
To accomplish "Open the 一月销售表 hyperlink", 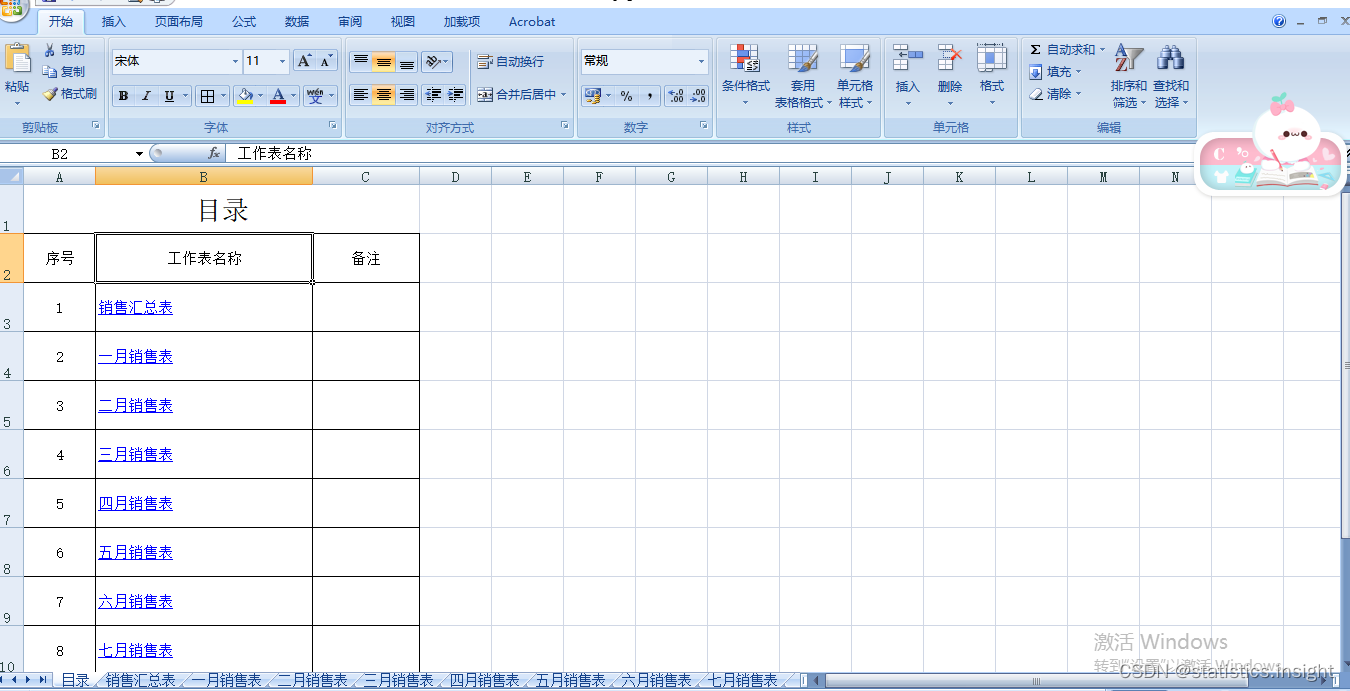I will point(135,356).
